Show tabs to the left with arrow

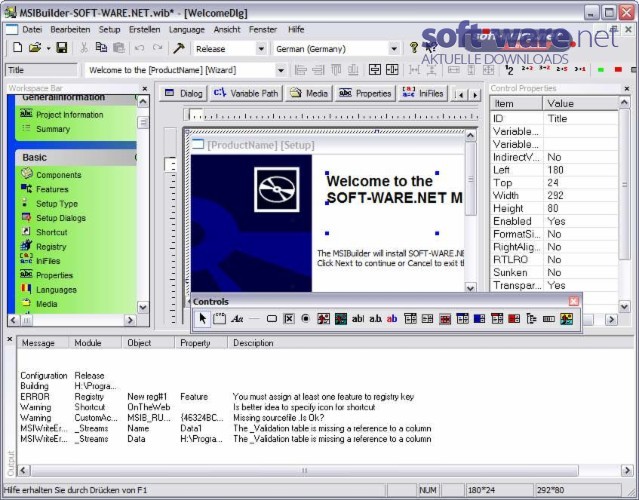tap(461, 95)
